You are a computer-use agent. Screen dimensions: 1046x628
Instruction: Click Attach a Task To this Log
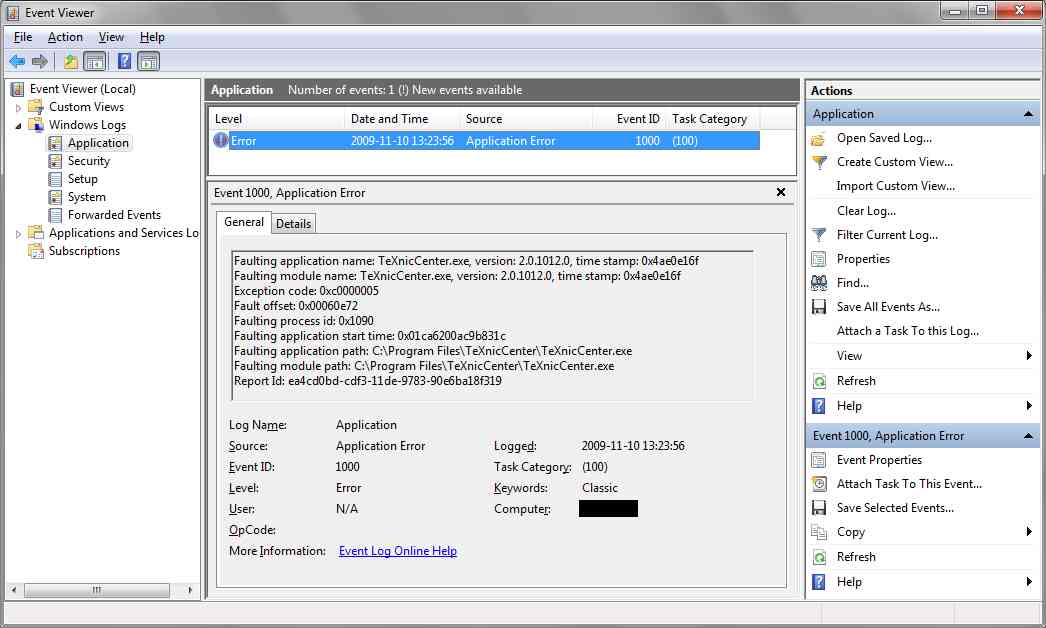click(907, 331)
